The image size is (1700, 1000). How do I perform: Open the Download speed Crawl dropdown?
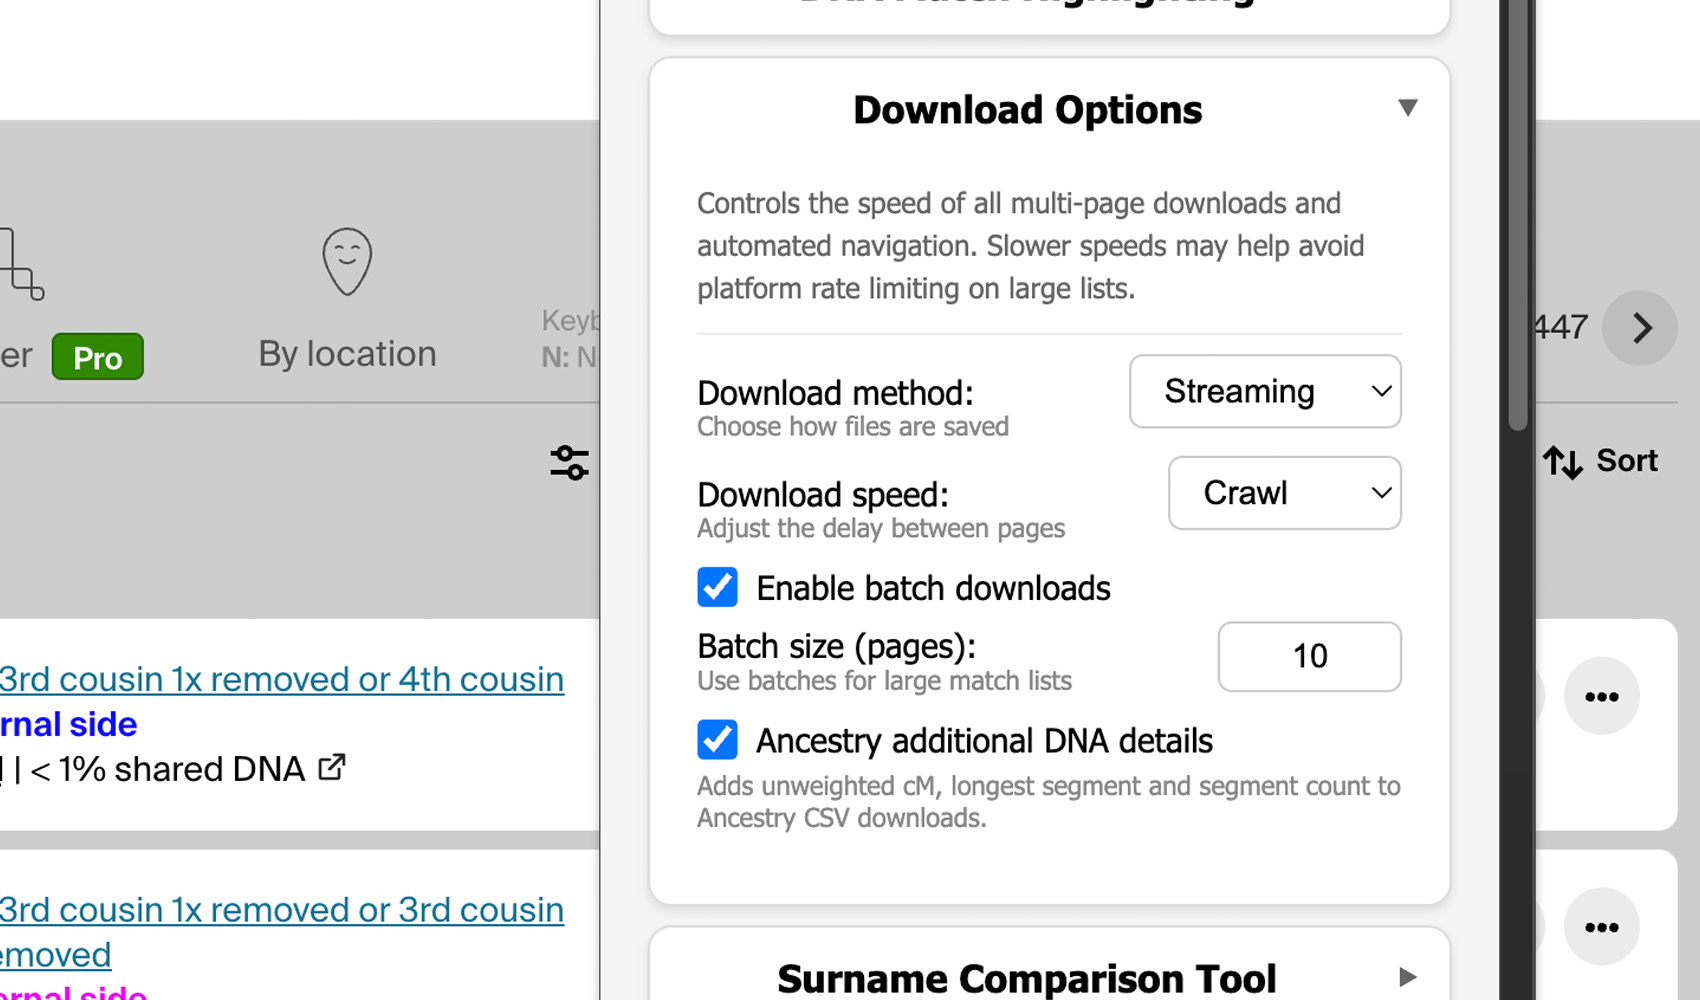pos(1284,493)
